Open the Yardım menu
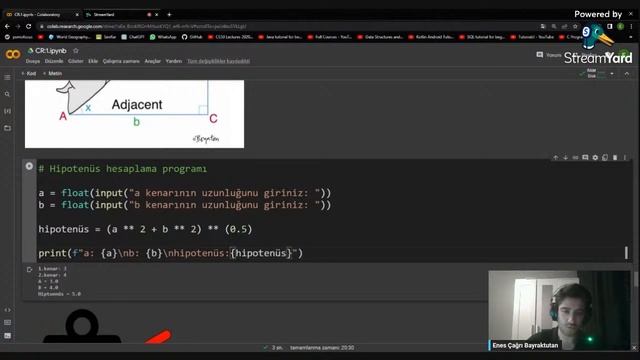Viewport: 640px width, 360px height. pyautogui.click(x=173, y=61)
